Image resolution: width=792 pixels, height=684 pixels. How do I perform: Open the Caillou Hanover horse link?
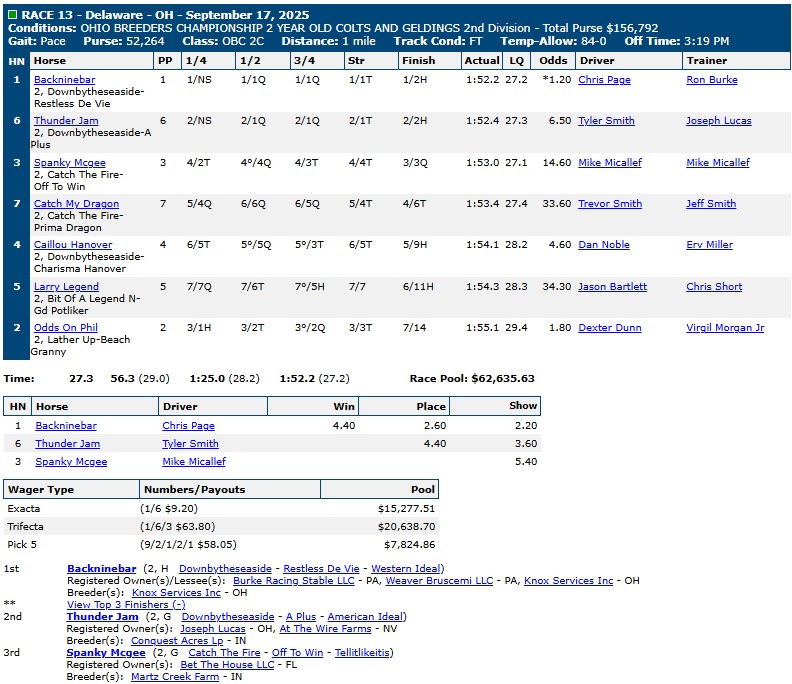[x=73, y=245]
